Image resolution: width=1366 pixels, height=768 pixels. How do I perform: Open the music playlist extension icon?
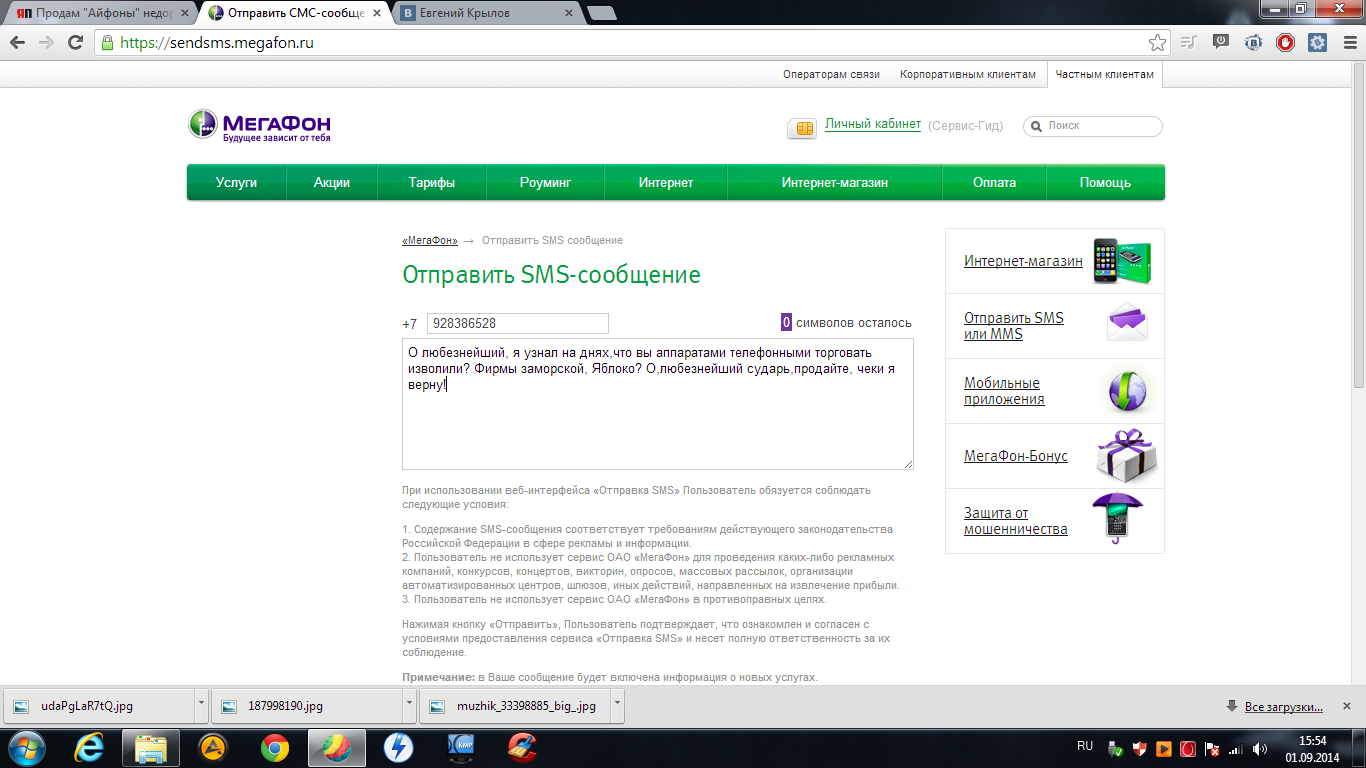1188,42
